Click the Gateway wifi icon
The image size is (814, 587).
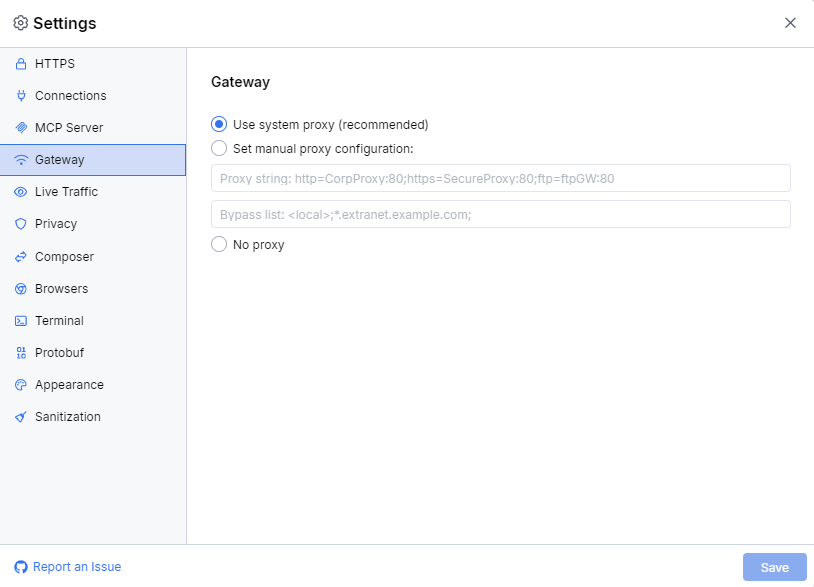pyautogui.click(x=20, y=159)
